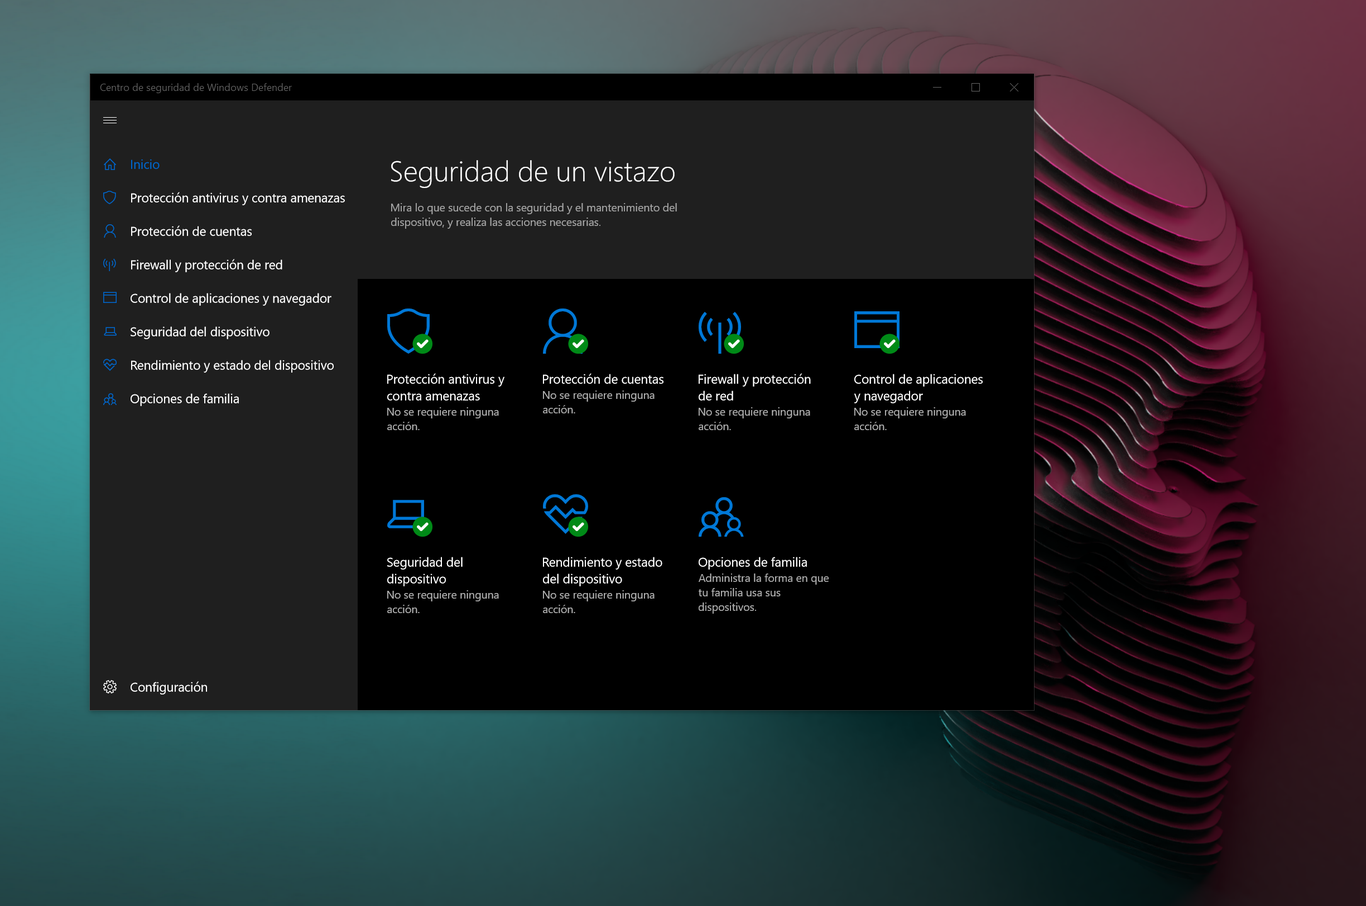Open the Protección de cuentas tile
1366x906 pixels.
click(x=602, y=379)
